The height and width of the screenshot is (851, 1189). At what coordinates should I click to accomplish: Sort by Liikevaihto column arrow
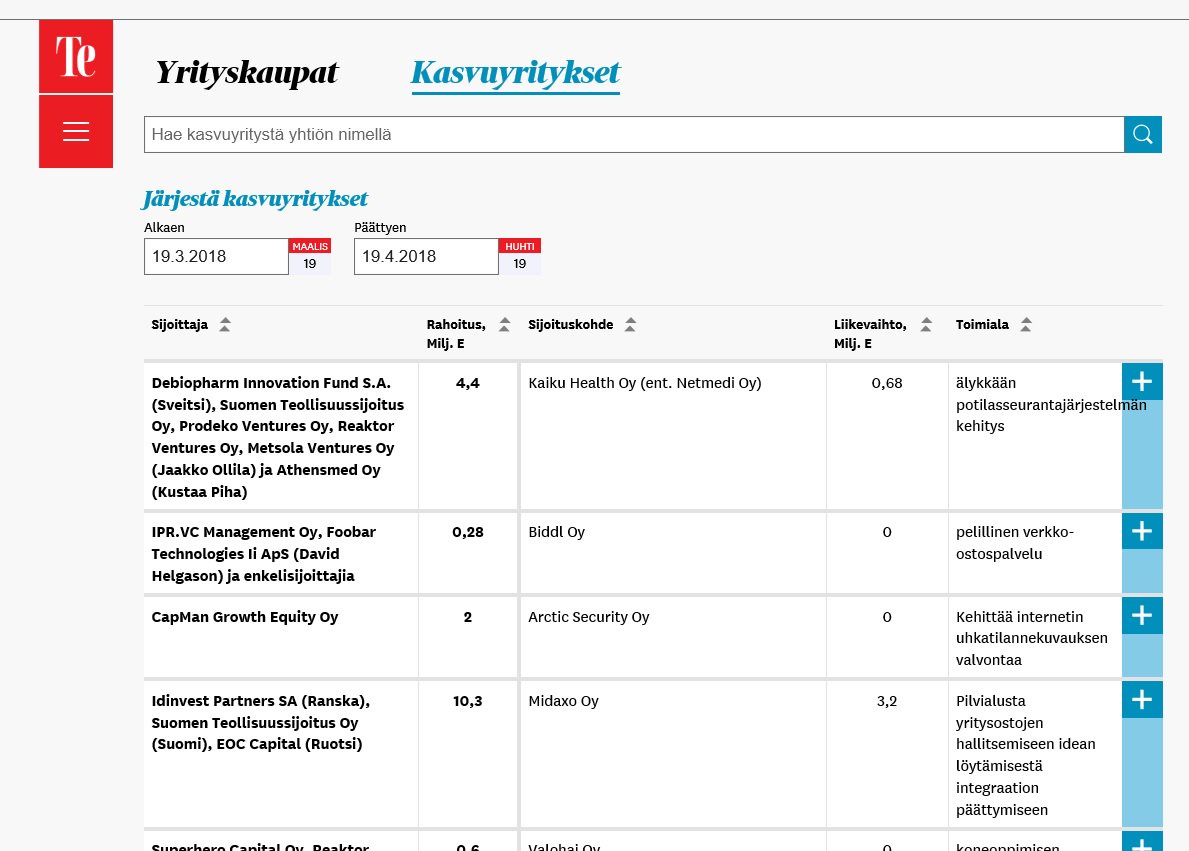(x=926, y=325)
